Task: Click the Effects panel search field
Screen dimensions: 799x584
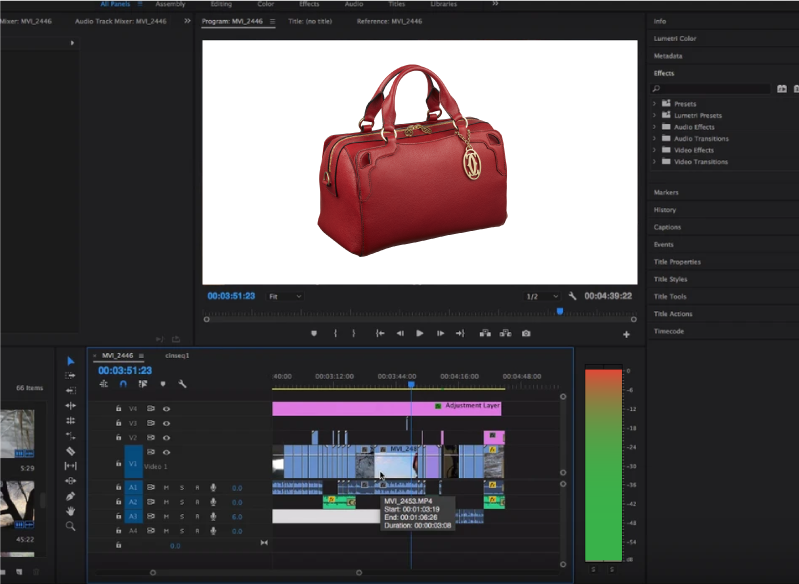Action: pyautogui.click(x=710, y=89)
